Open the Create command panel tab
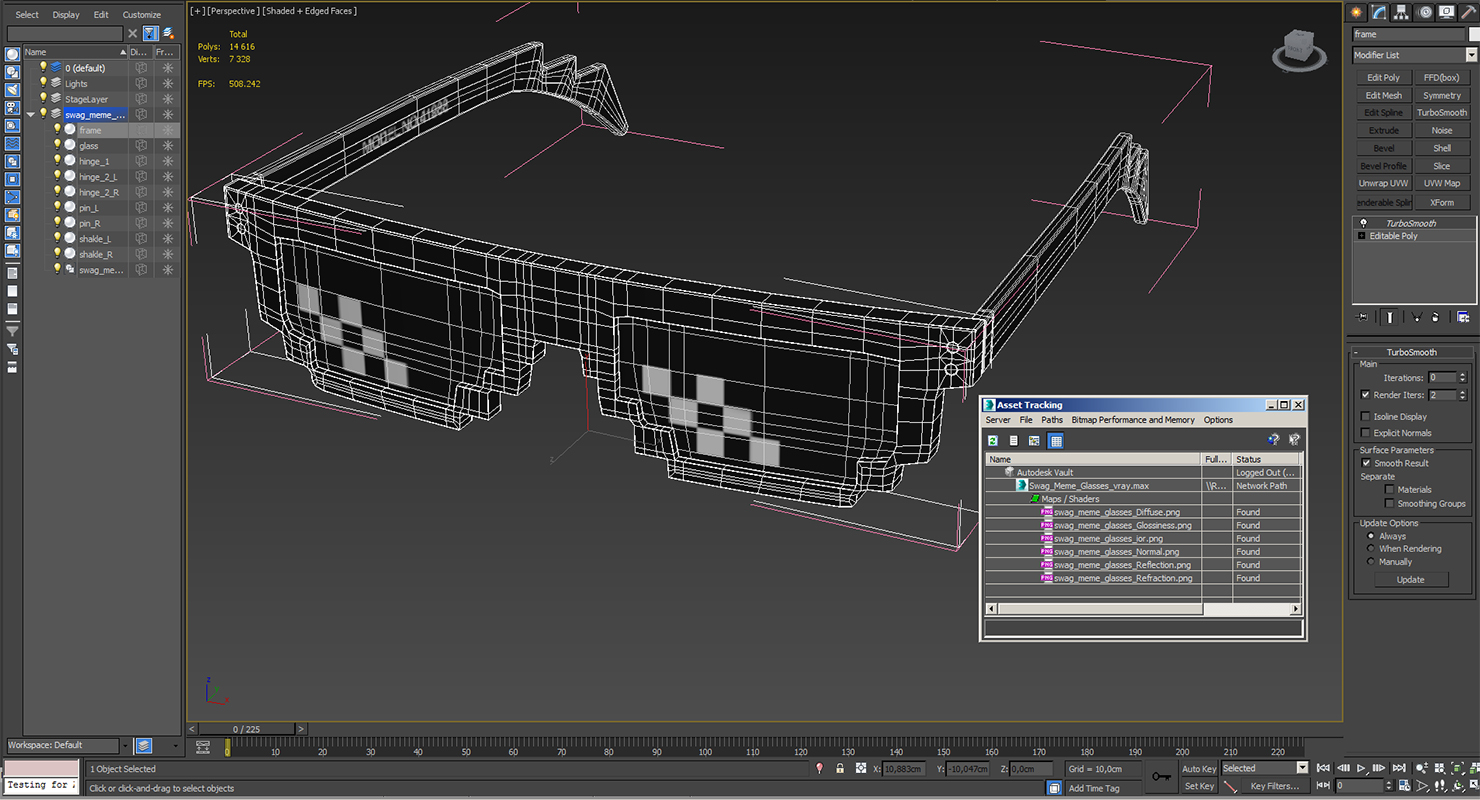 [1357, 12]
